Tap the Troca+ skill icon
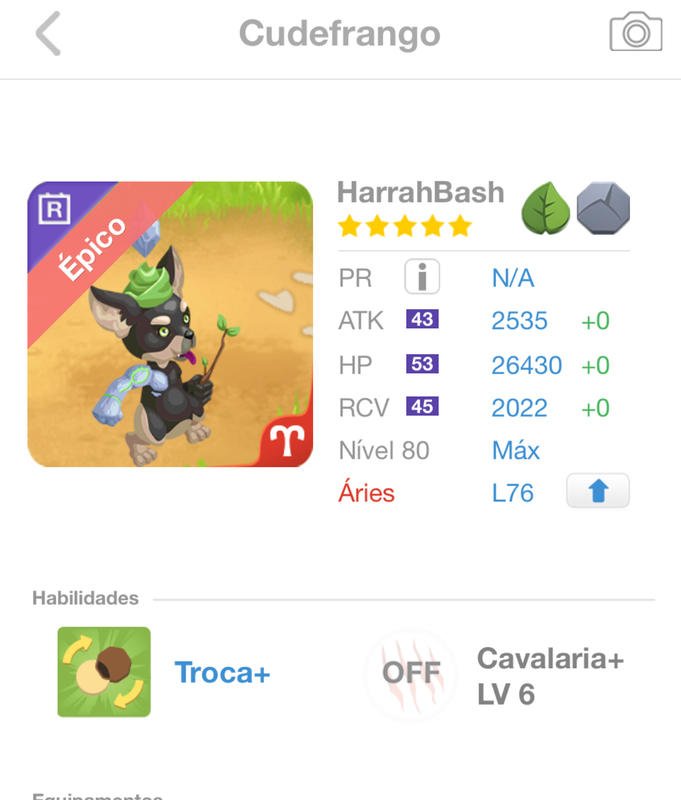Image resolution: width=681 pixels, height=800 pixels. tap(104, 672)
